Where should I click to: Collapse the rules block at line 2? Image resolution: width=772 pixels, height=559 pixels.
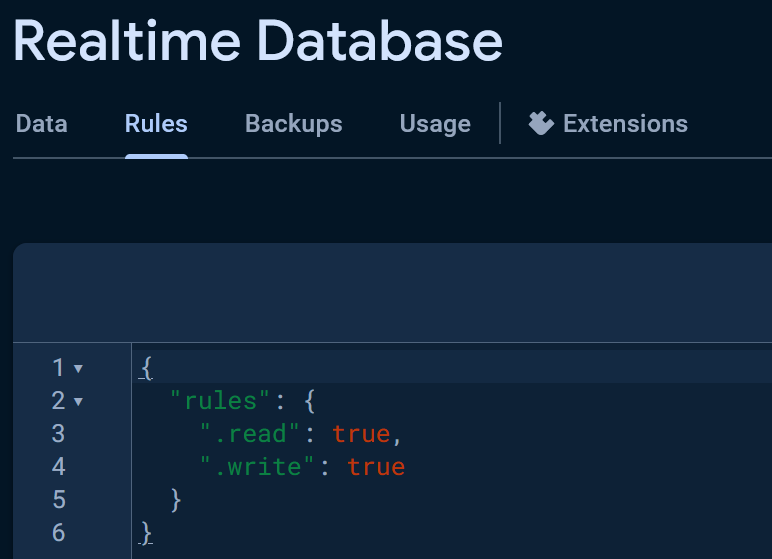tap(78, 402)
